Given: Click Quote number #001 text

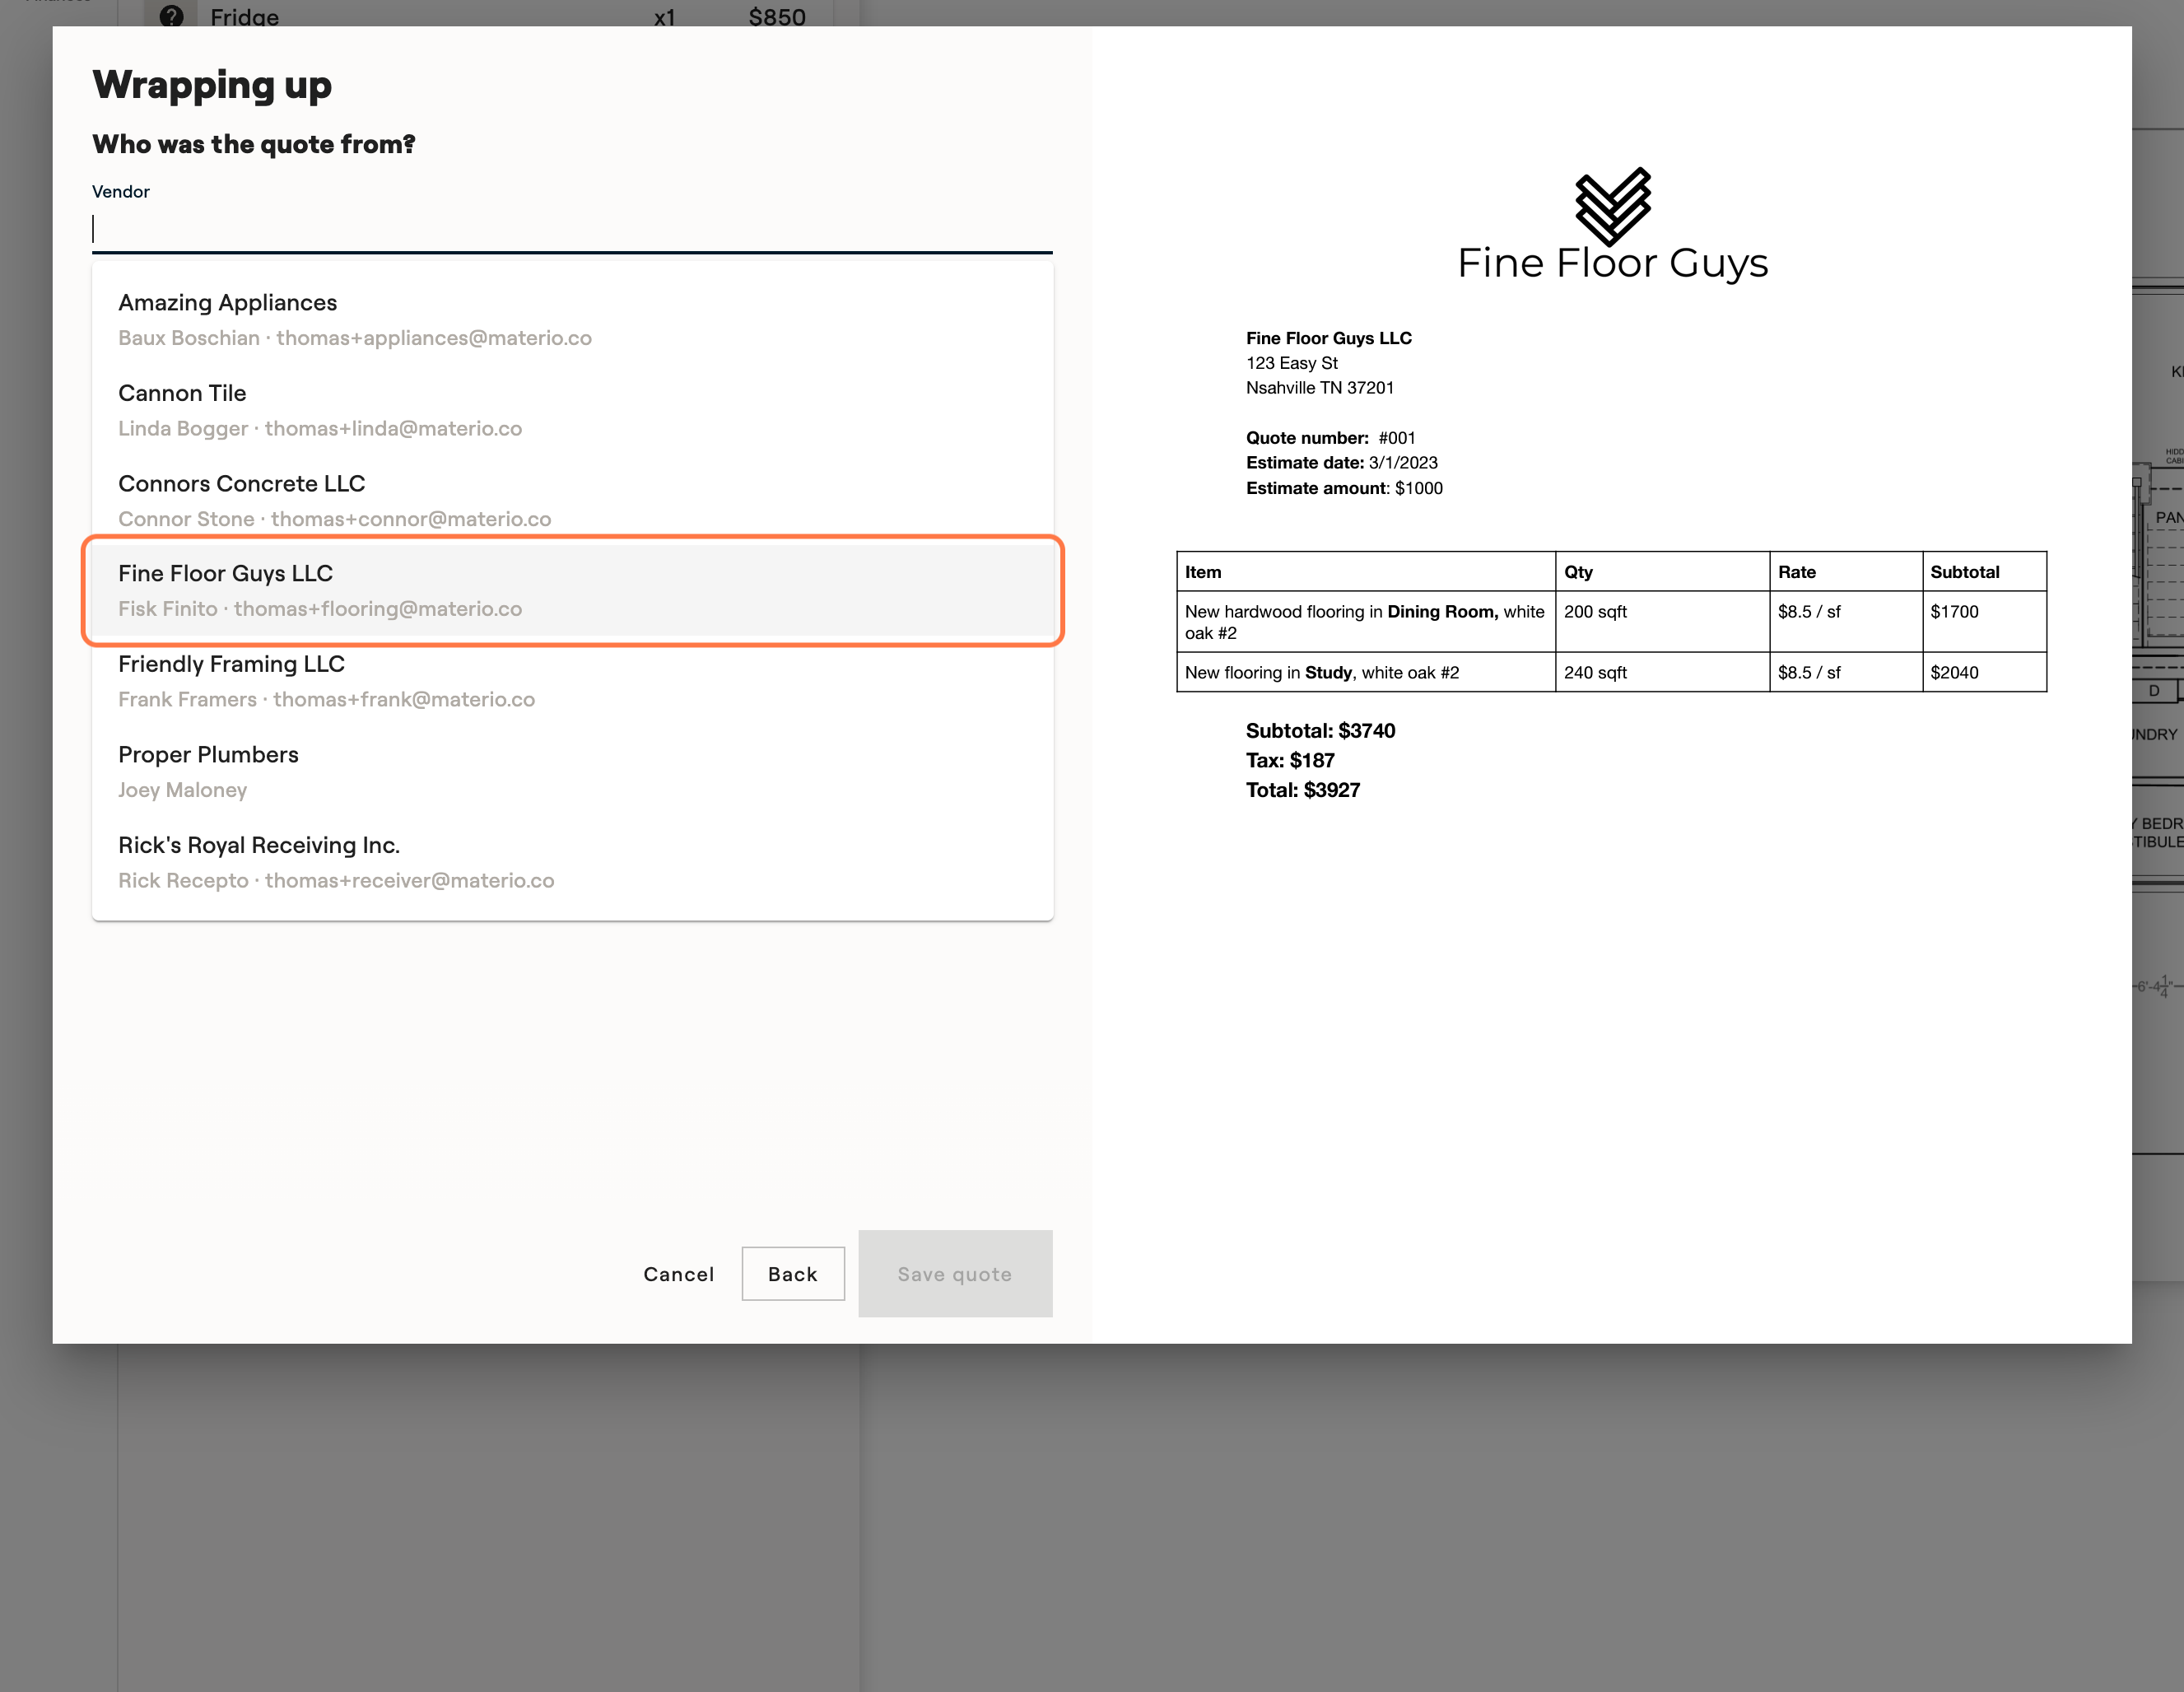Looking at the screenshot, I should [1331, 438].
